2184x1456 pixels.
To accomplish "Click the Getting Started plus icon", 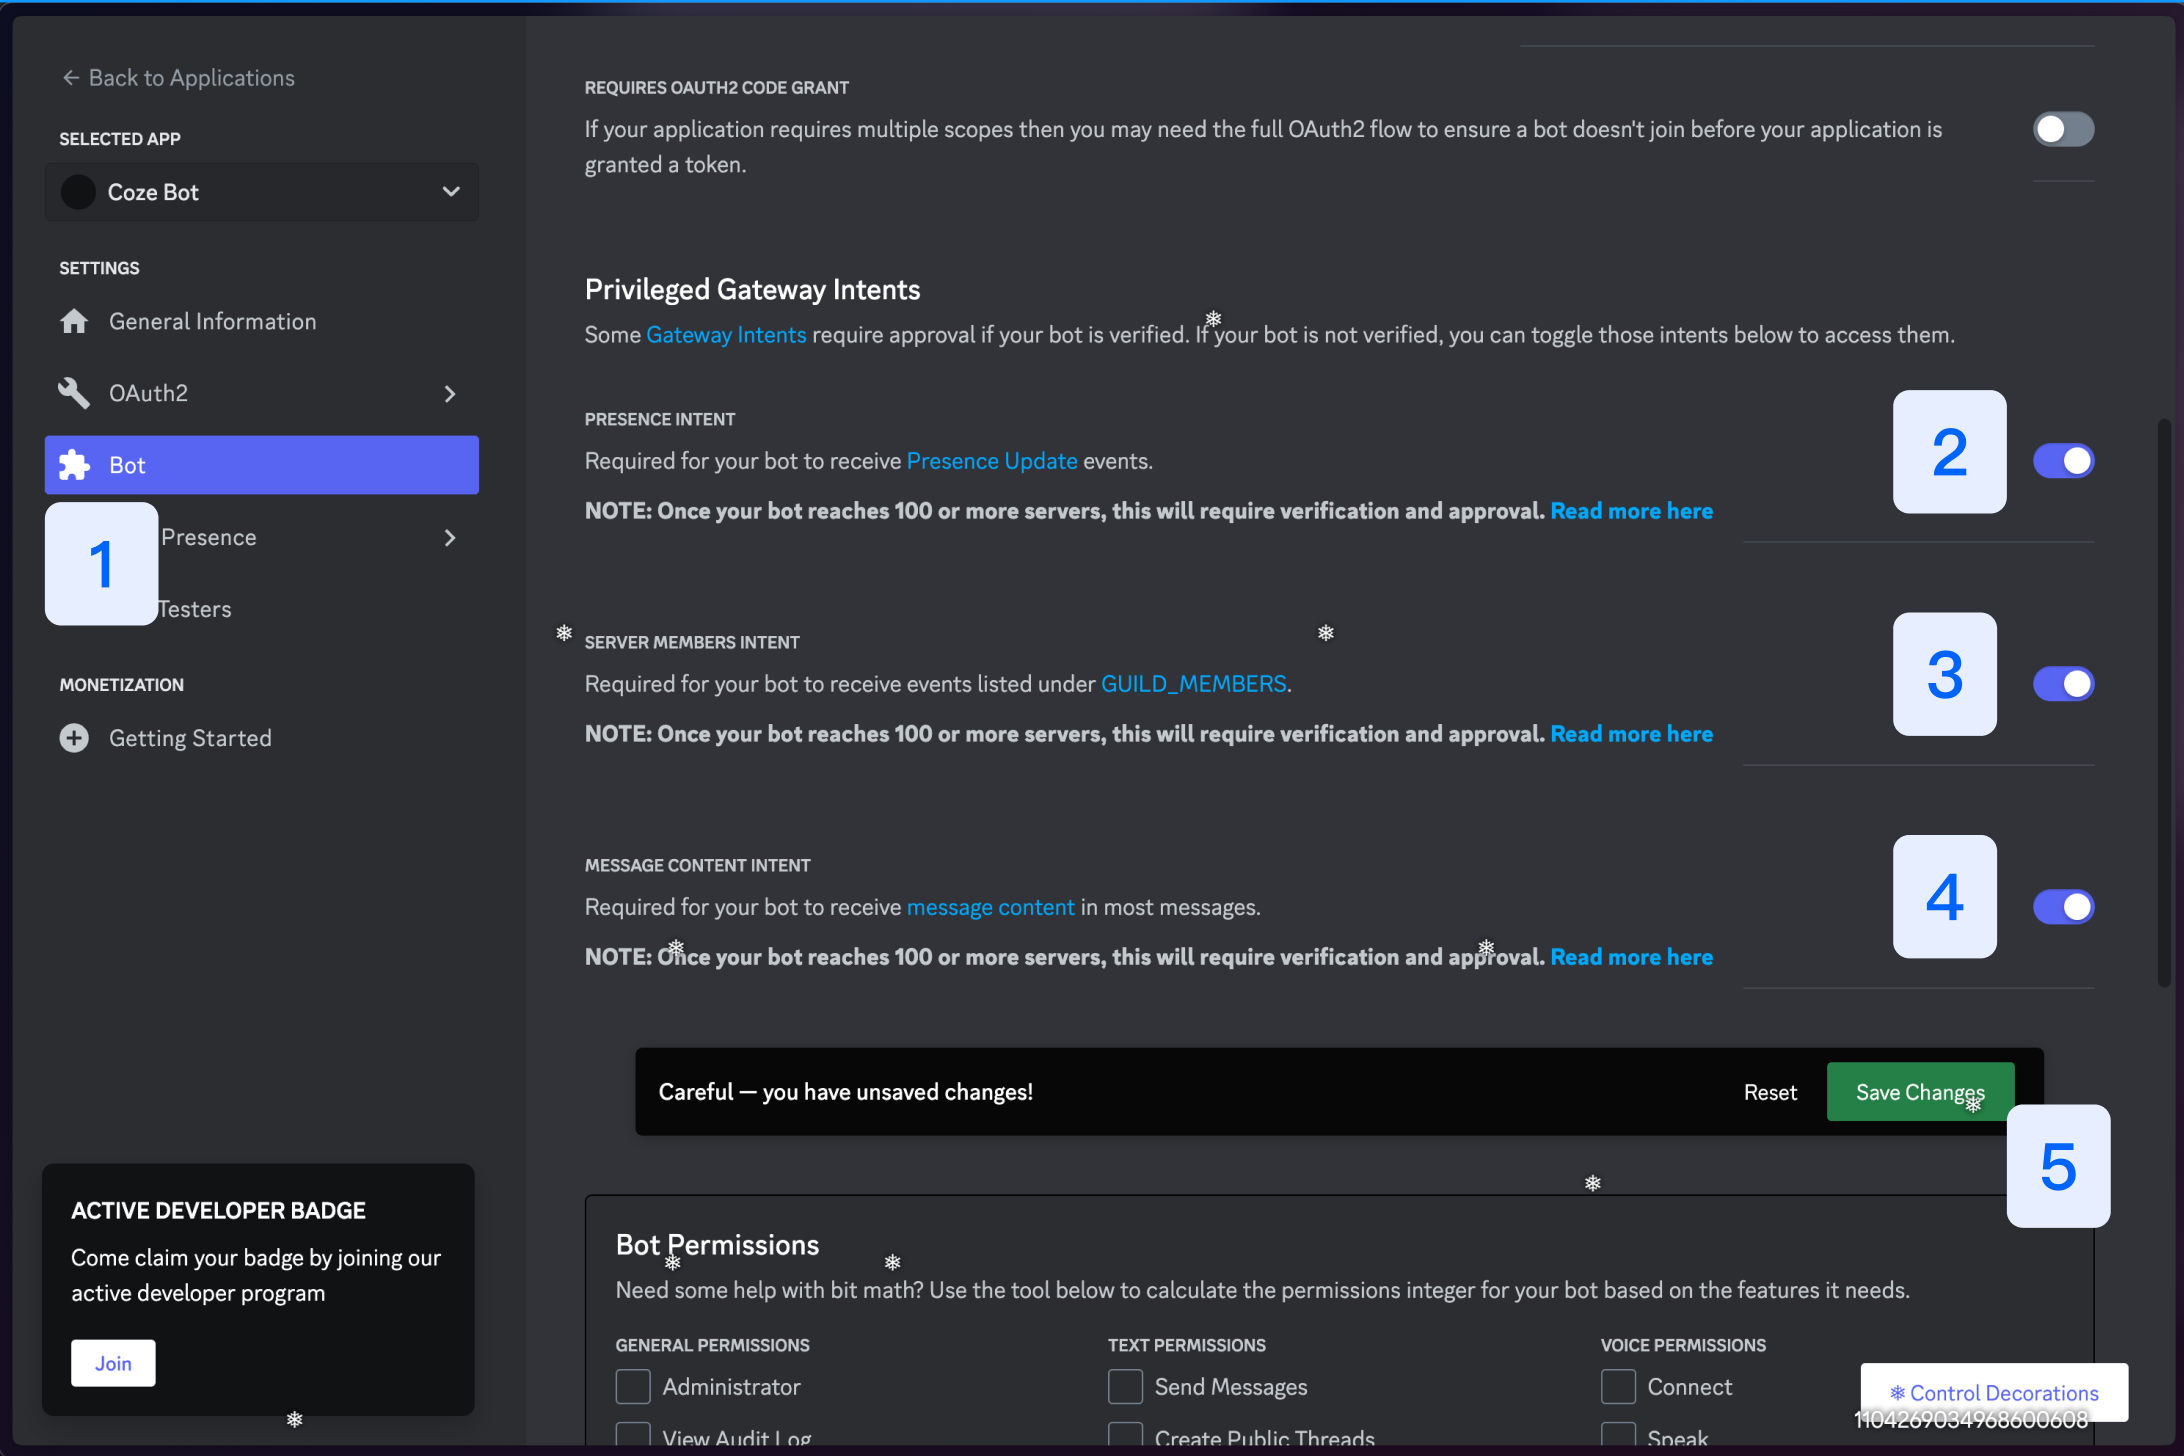I will (74, 738).
